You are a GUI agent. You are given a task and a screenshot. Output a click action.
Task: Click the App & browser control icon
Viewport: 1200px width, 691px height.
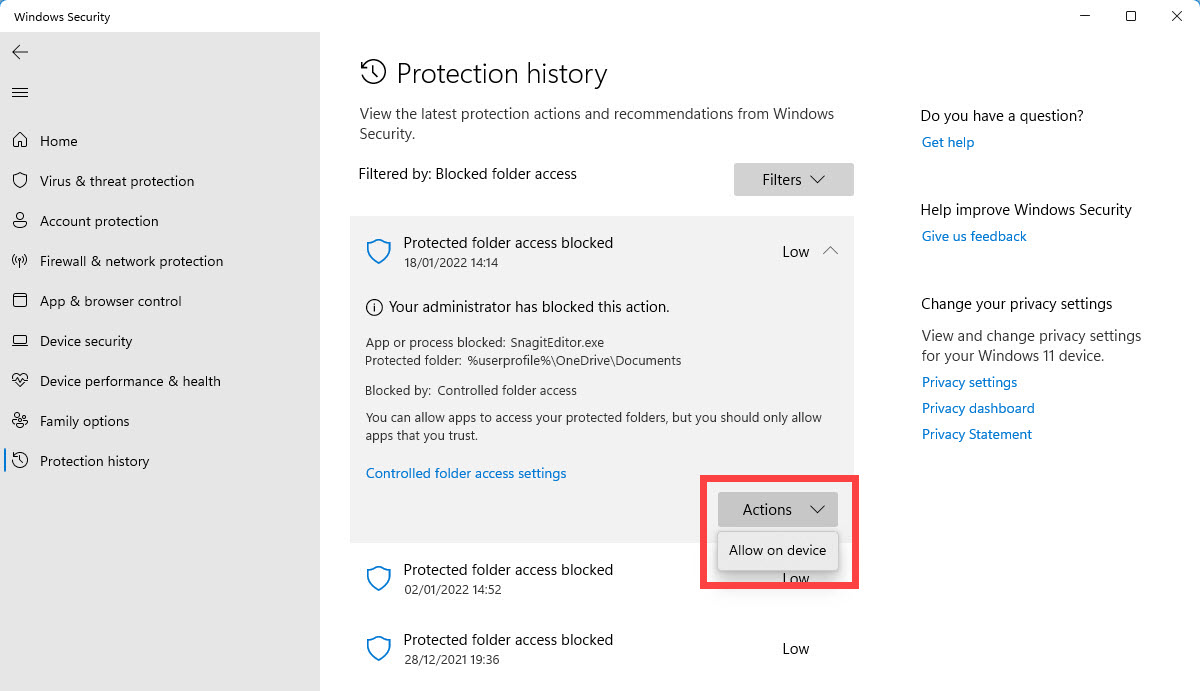[x=19, y=301]
